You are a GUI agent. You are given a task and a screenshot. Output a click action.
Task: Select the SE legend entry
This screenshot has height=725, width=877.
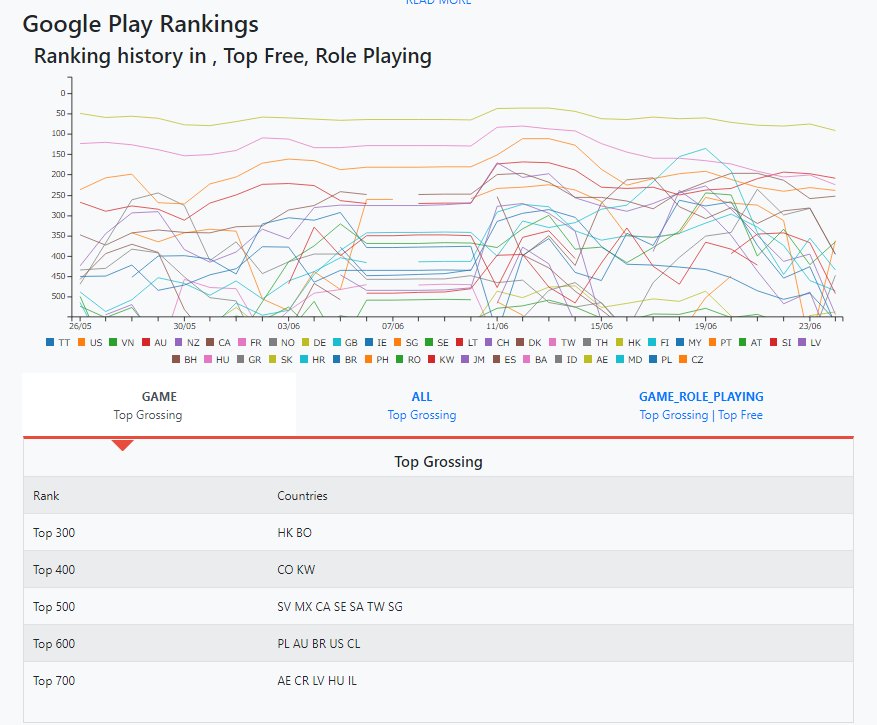(437, 342)
